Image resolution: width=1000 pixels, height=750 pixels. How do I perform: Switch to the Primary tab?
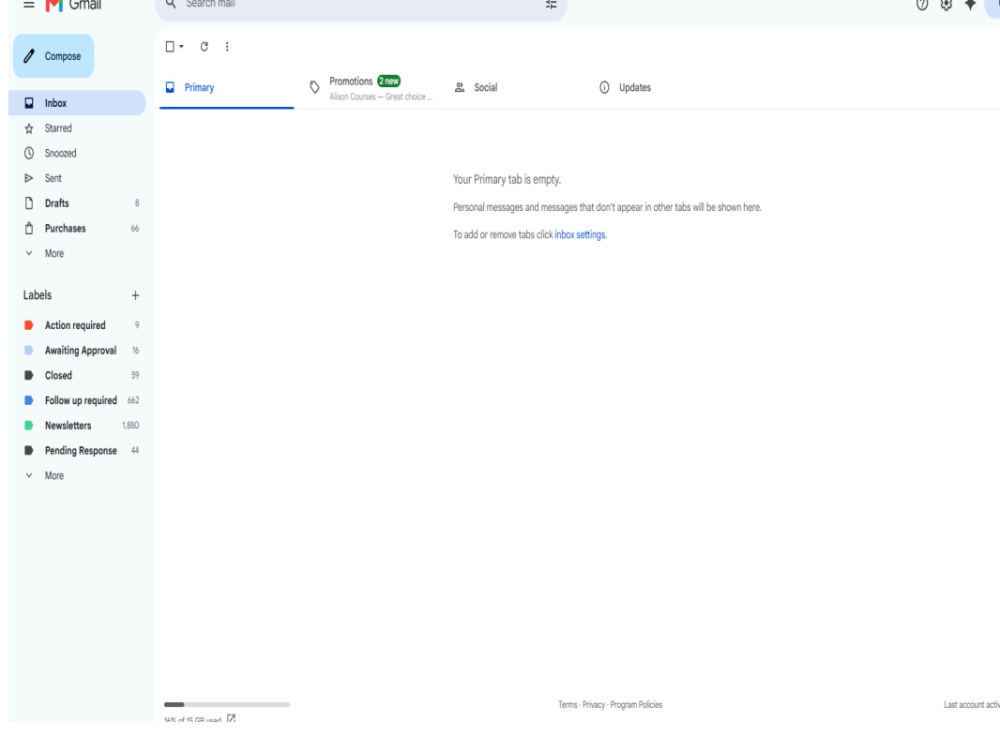(226, 88)
